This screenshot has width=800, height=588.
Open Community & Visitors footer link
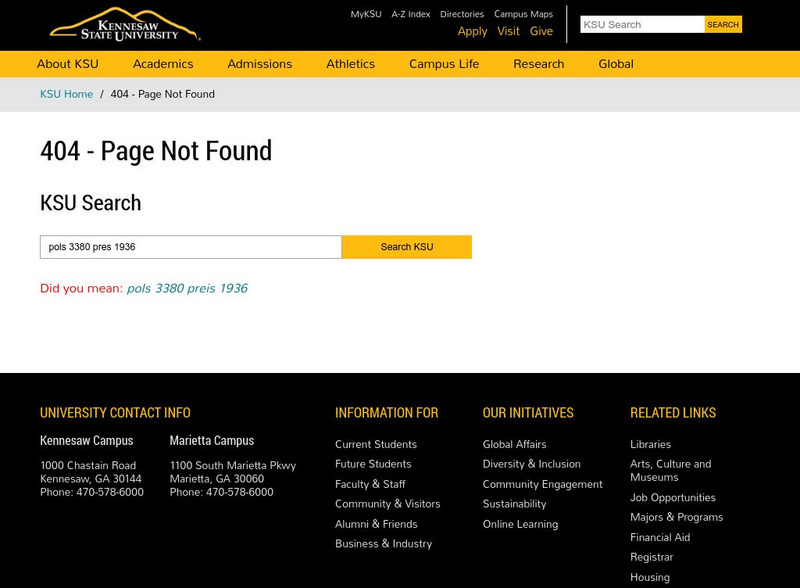point(387,504)
